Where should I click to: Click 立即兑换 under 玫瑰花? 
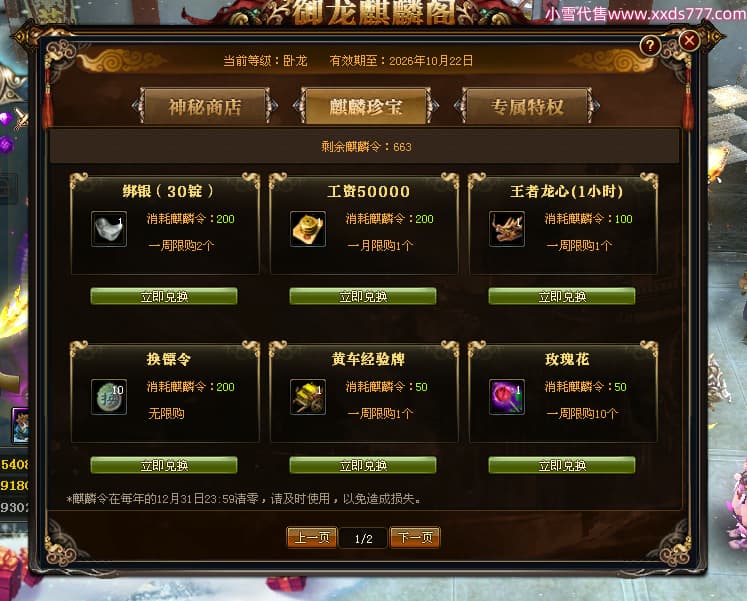click(562, 465)
